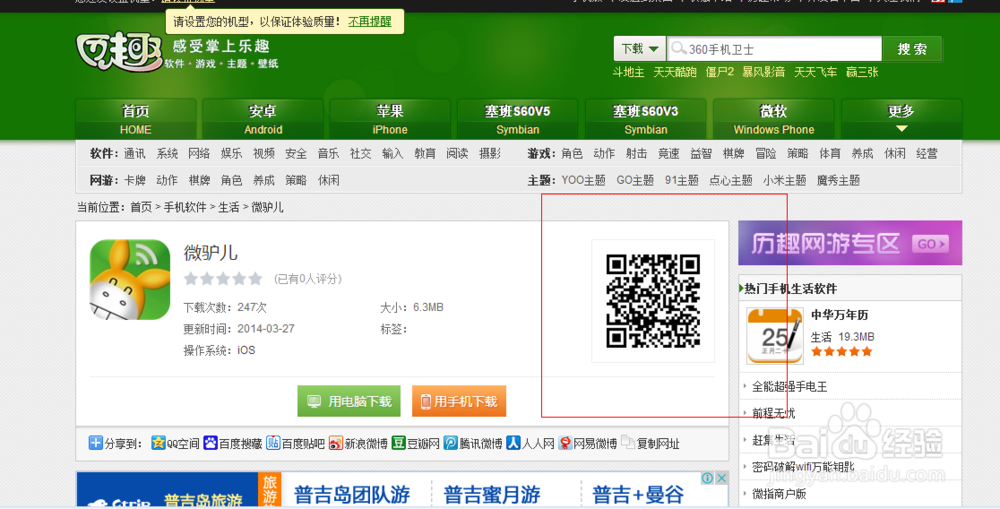Image resolution: width=1000 pixels, height=509 pixels.
Task: Click breadcrumb 生活
Action: coord(229,207)
